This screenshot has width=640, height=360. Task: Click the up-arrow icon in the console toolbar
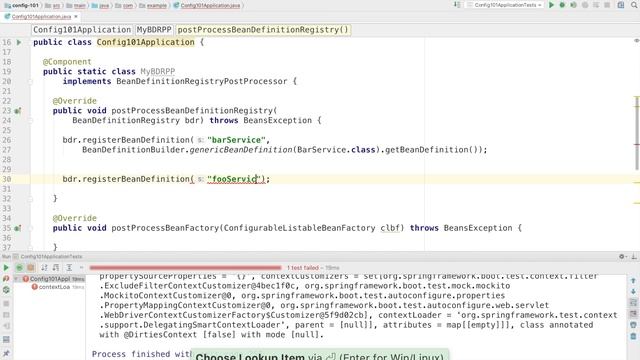click(633, 281)
